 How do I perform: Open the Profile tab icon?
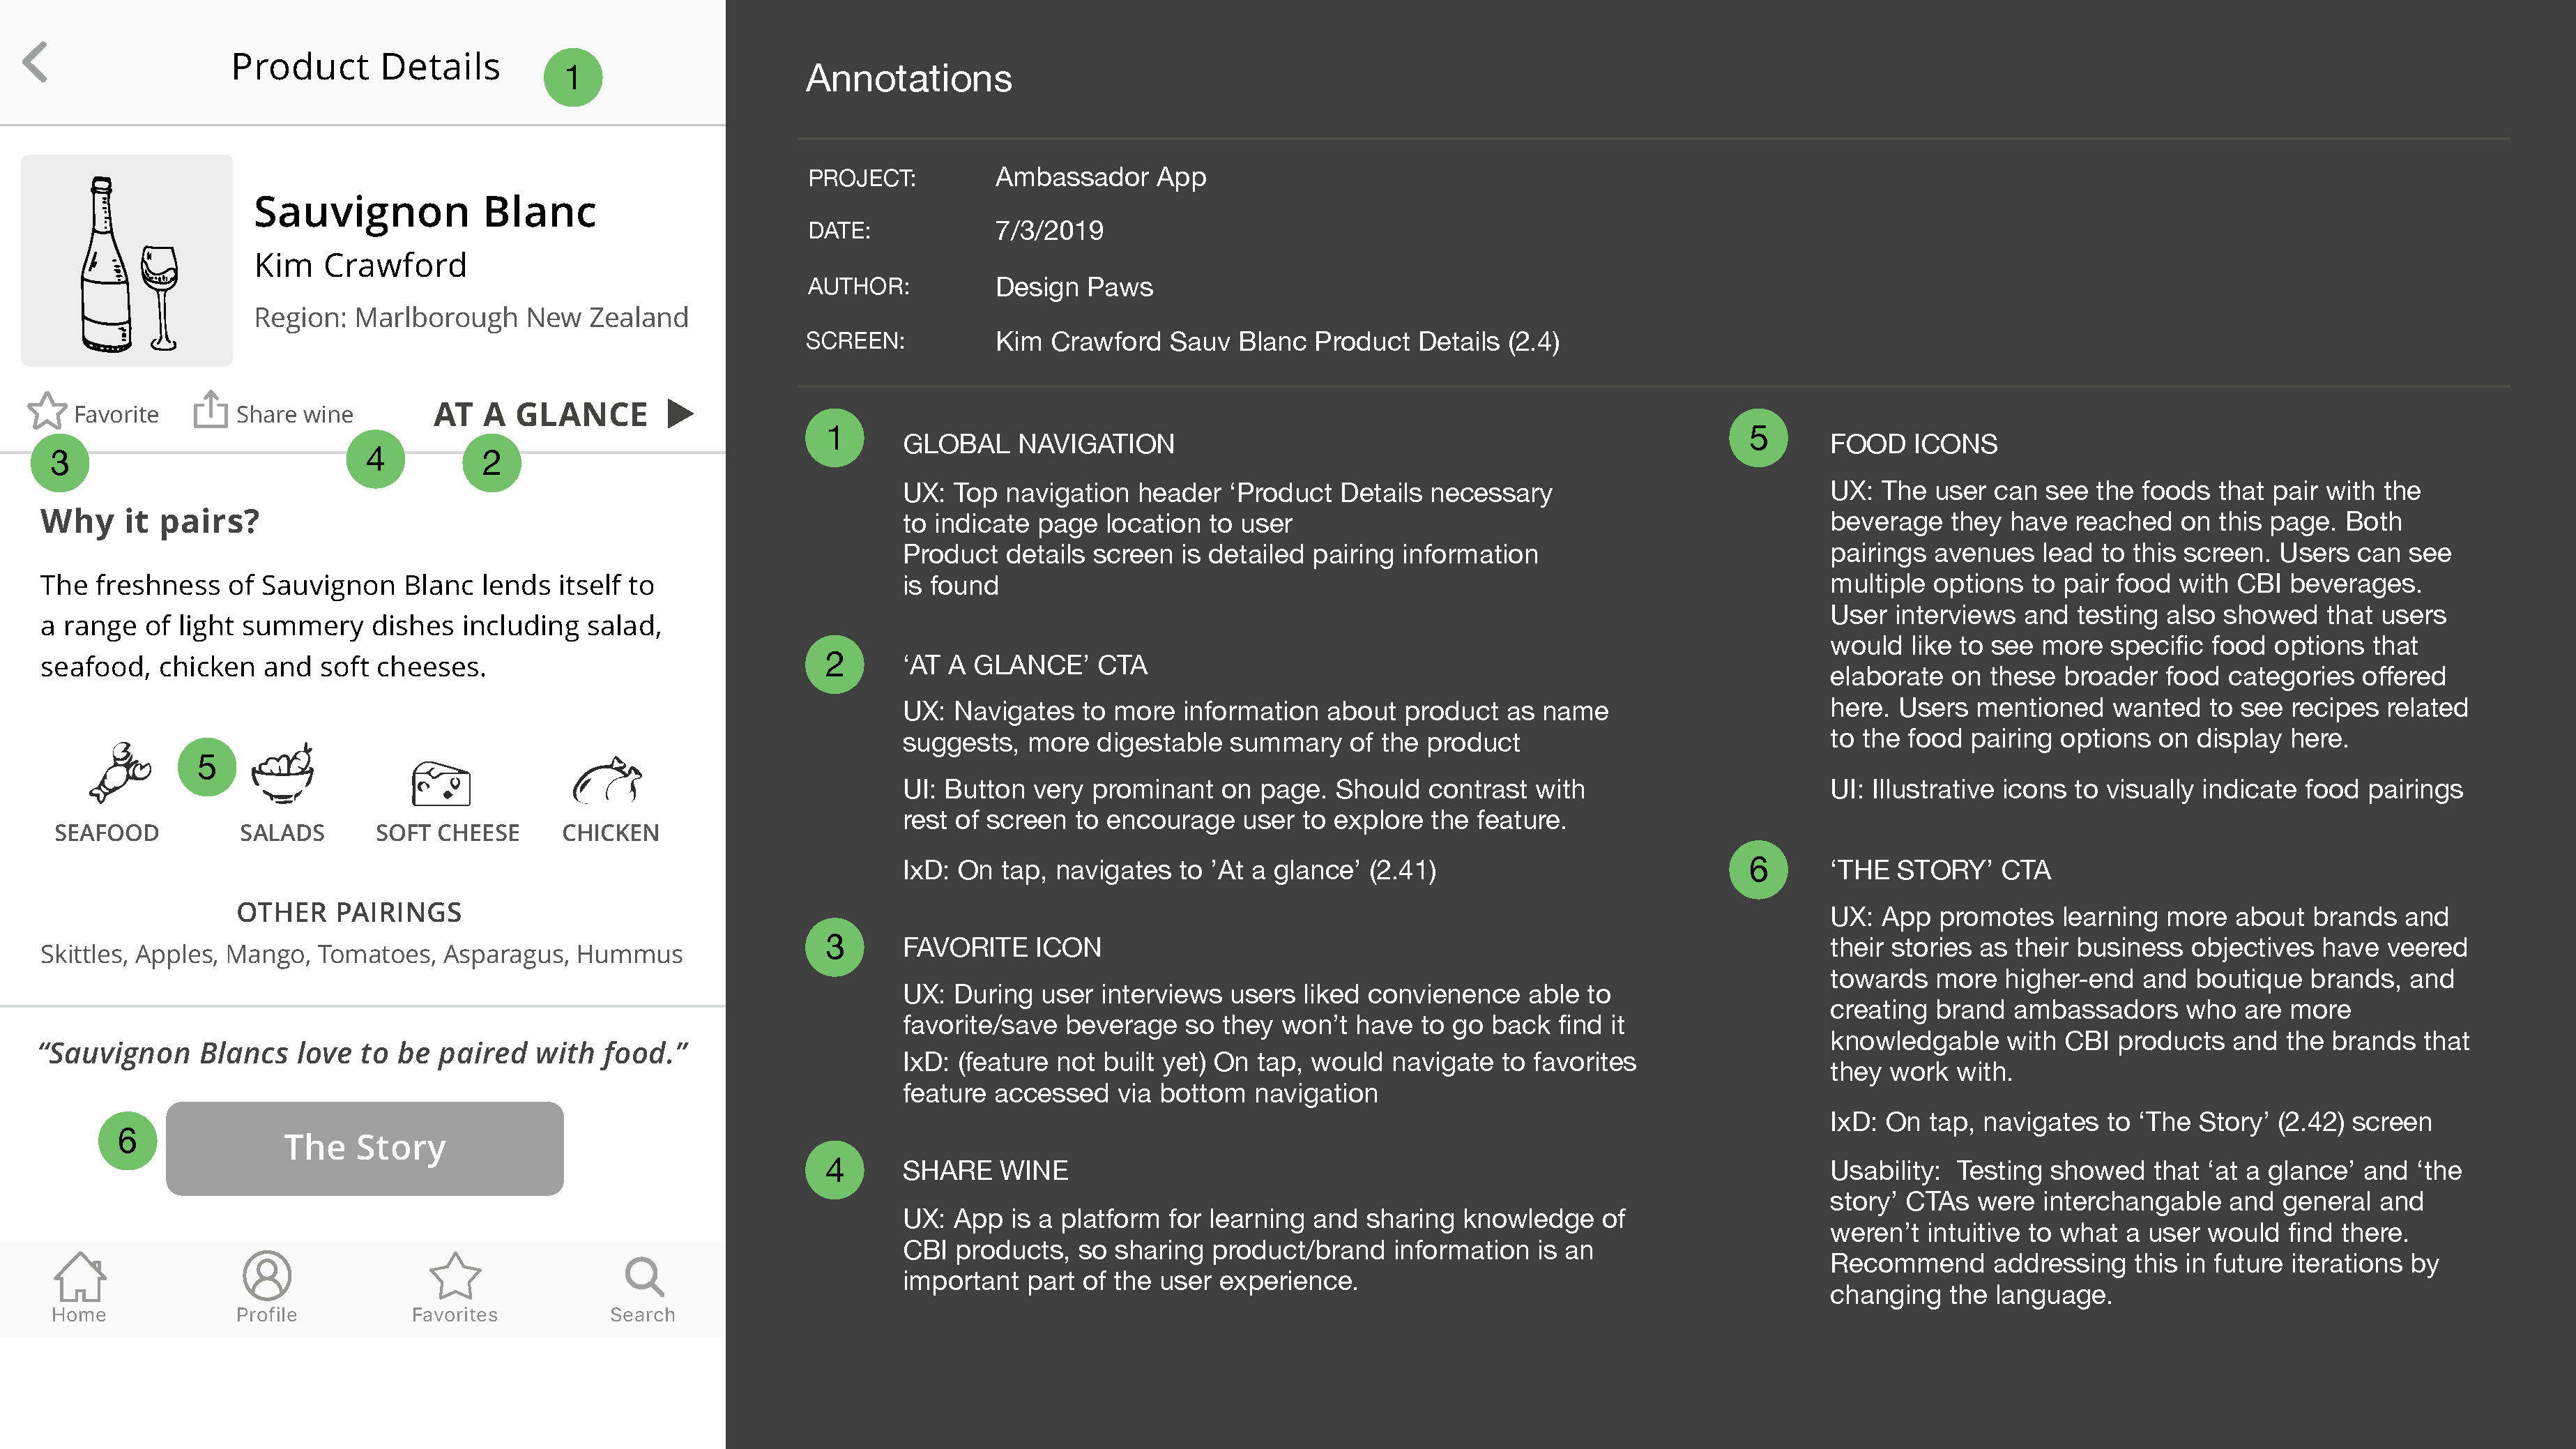(x=267, y=1275)
